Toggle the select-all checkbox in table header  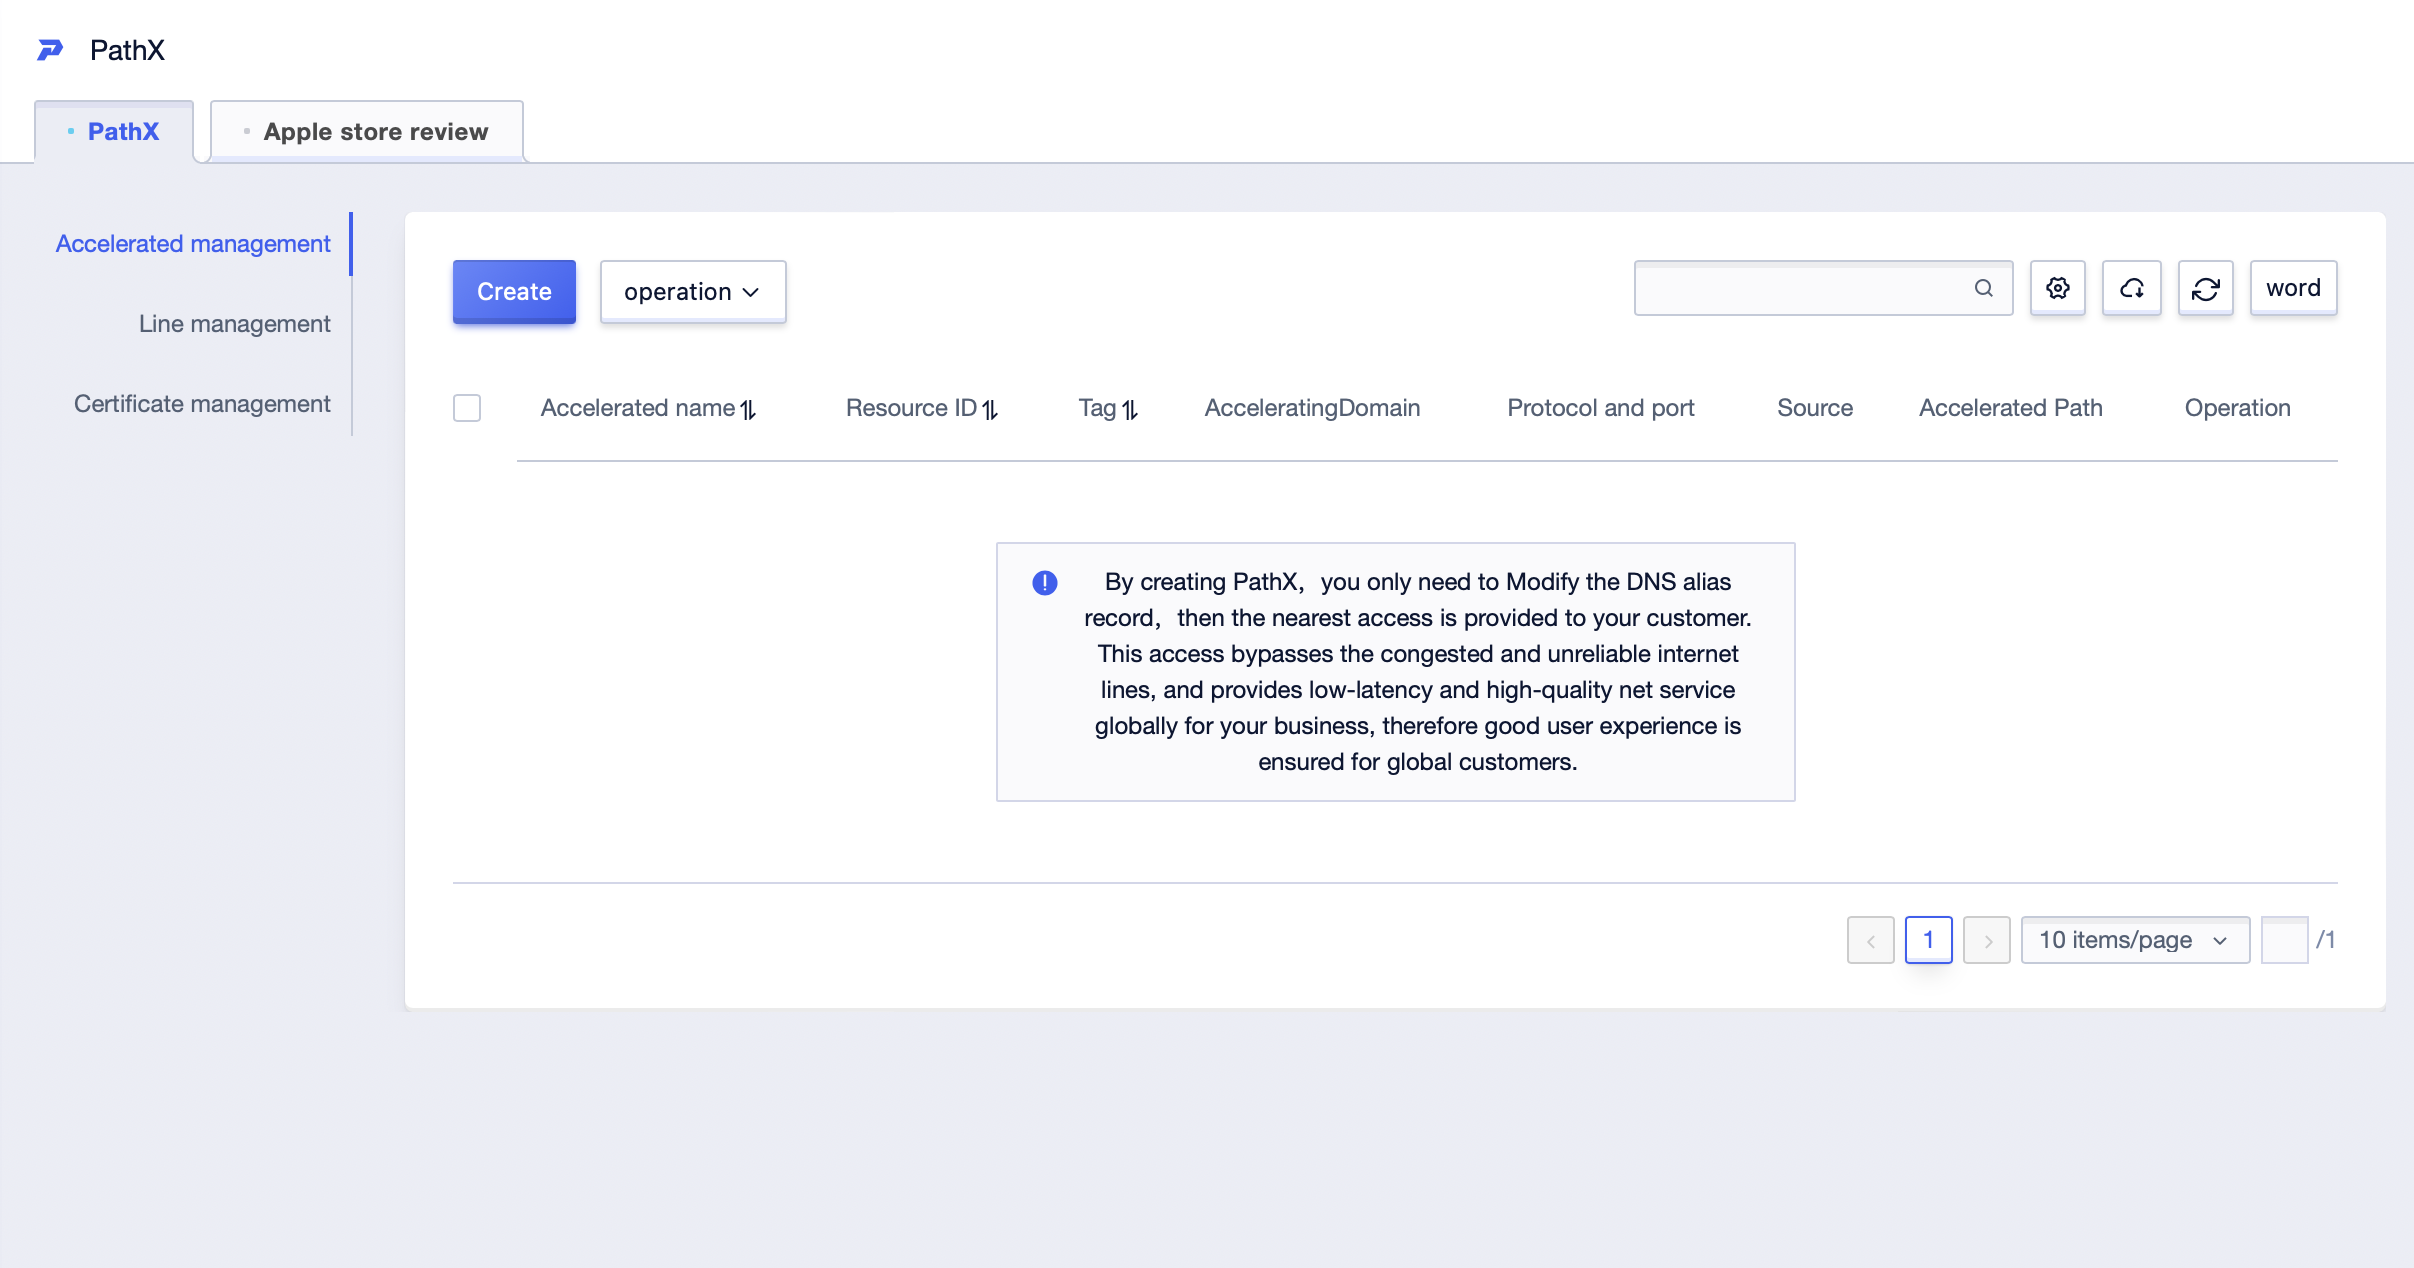pos(467,408)
